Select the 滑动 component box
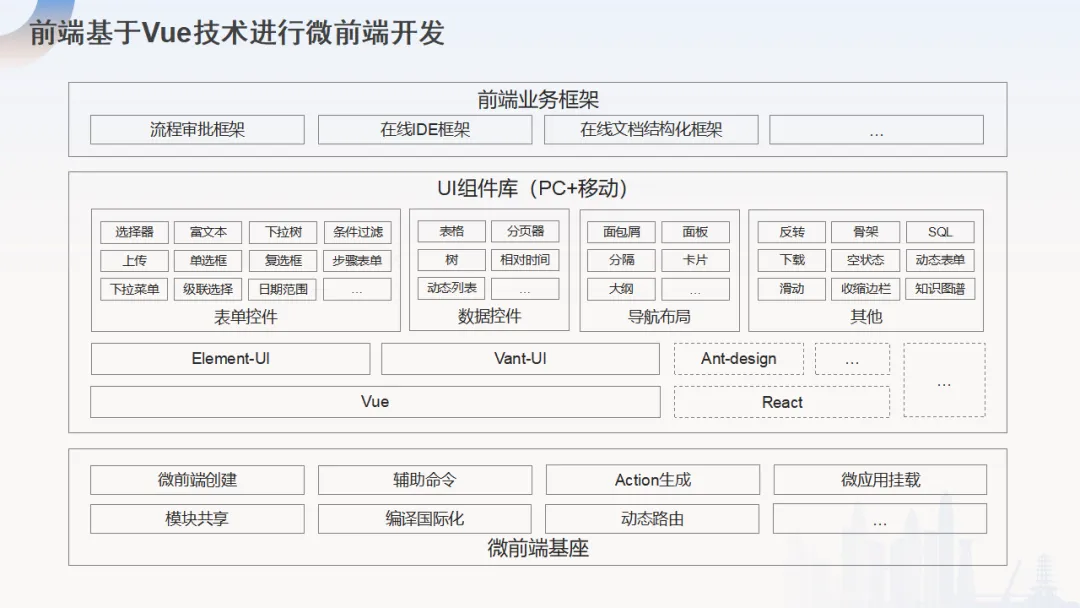This screenshot has width=1080, height=608. 791,289
